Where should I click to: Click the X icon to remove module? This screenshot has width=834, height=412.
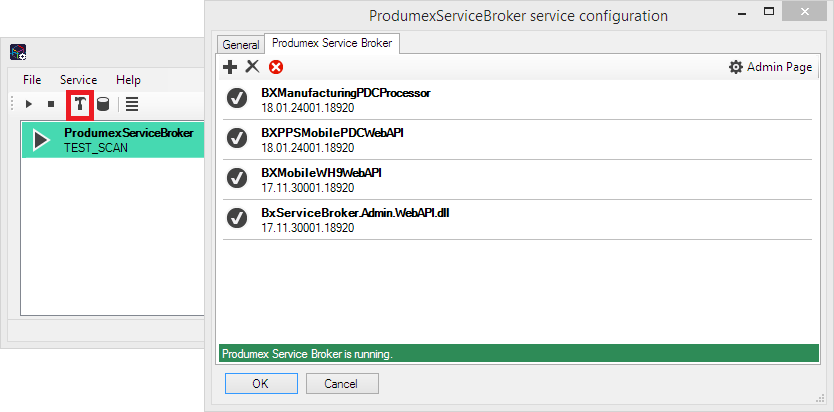click(252, 67)
